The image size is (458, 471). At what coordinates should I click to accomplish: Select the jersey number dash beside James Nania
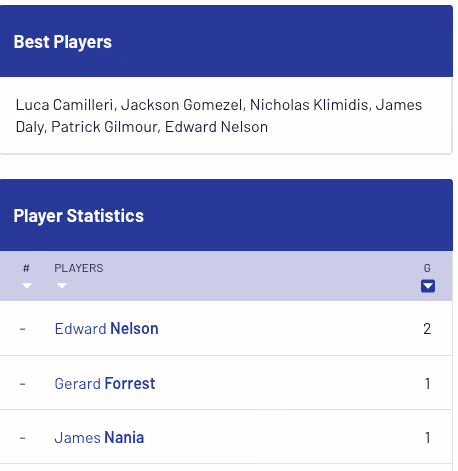pos(22,438)
